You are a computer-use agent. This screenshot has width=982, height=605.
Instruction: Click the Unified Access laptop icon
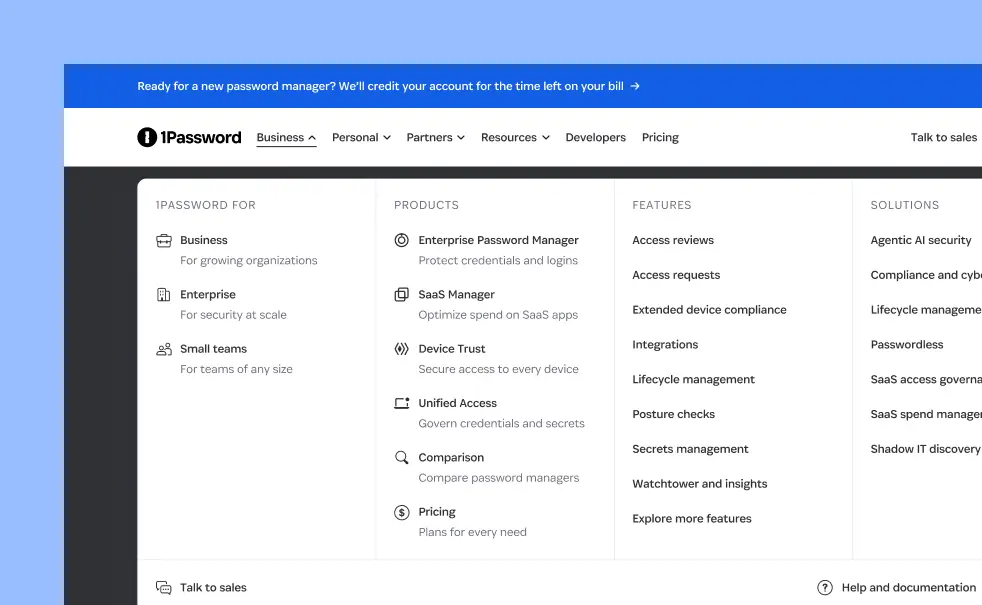(401, 403)
